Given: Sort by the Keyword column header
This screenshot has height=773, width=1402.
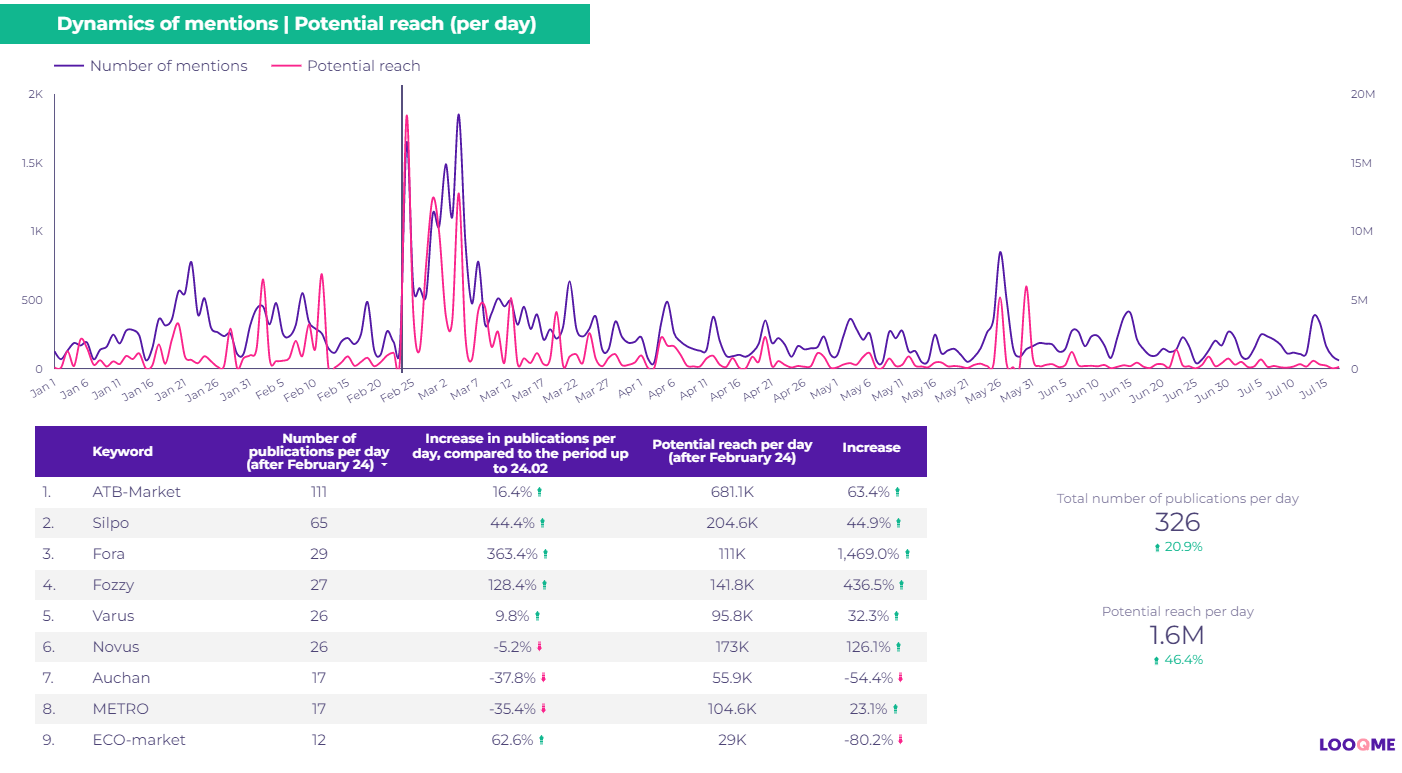Looking at the screenshot, I should (x=123, y=451).
